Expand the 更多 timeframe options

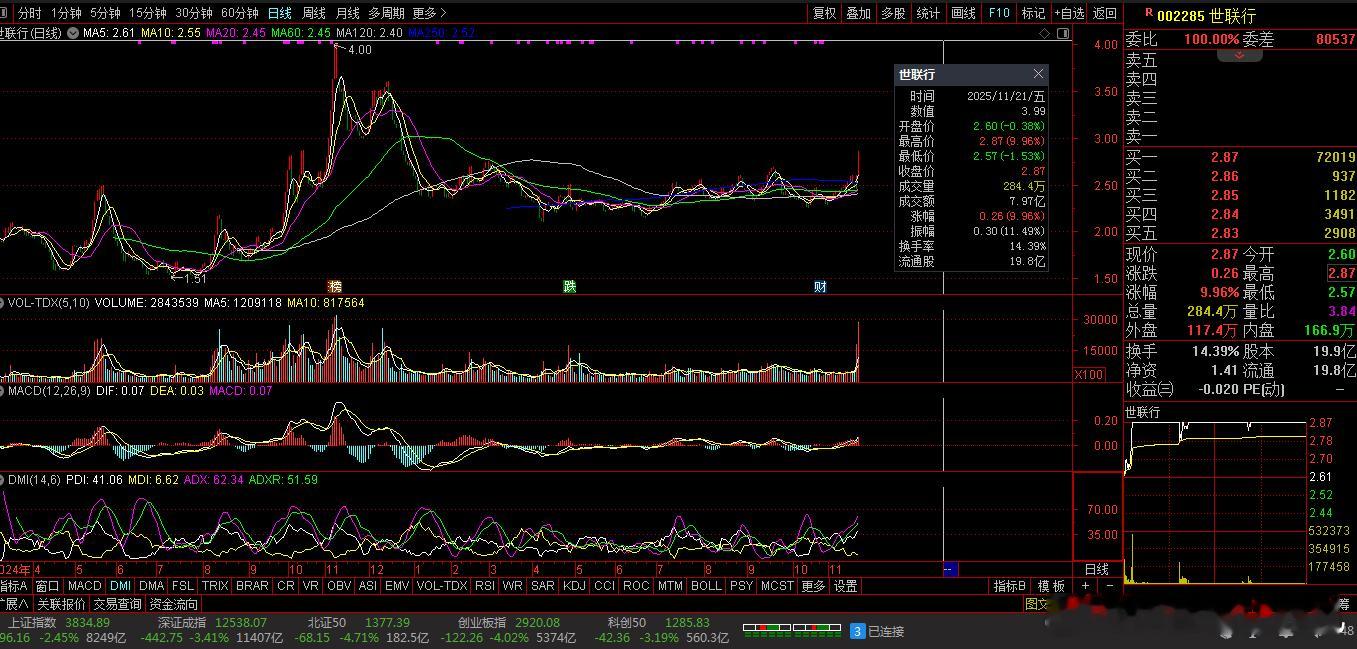pyautogui.click(x=429, y=13)
